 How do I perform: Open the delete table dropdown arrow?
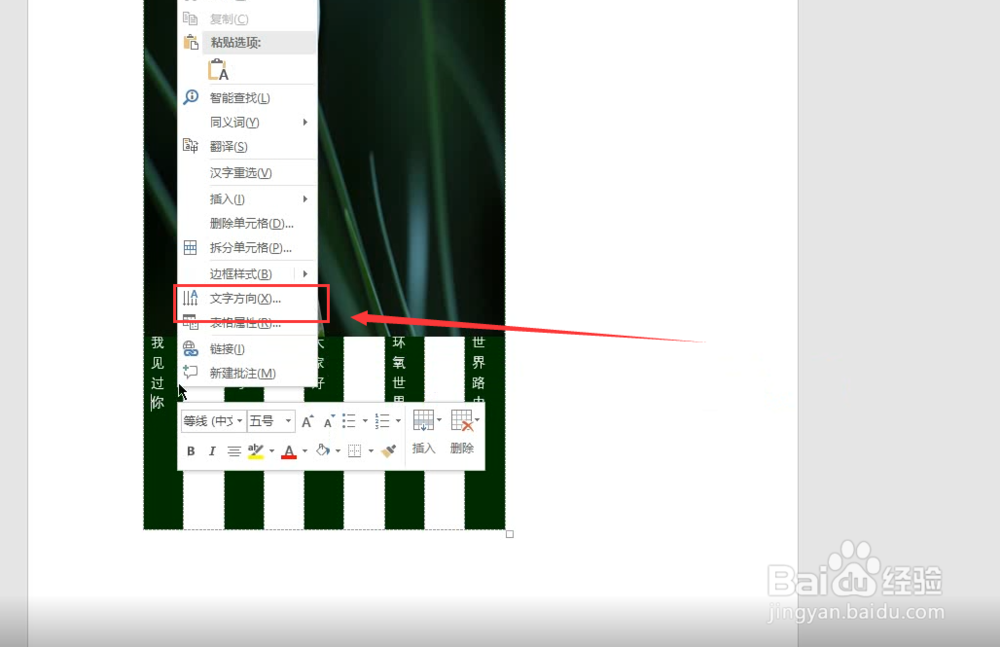coord(478,420)
